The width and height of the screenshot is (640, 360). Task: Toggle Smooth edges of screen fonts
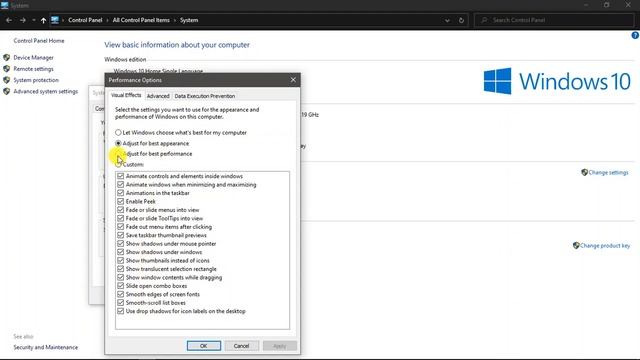point(120,294)
